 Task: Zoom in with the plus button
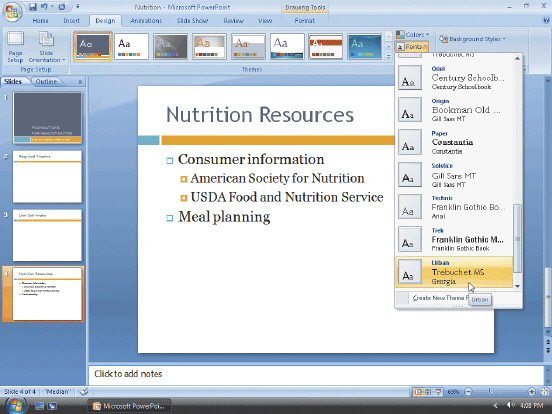532,391
